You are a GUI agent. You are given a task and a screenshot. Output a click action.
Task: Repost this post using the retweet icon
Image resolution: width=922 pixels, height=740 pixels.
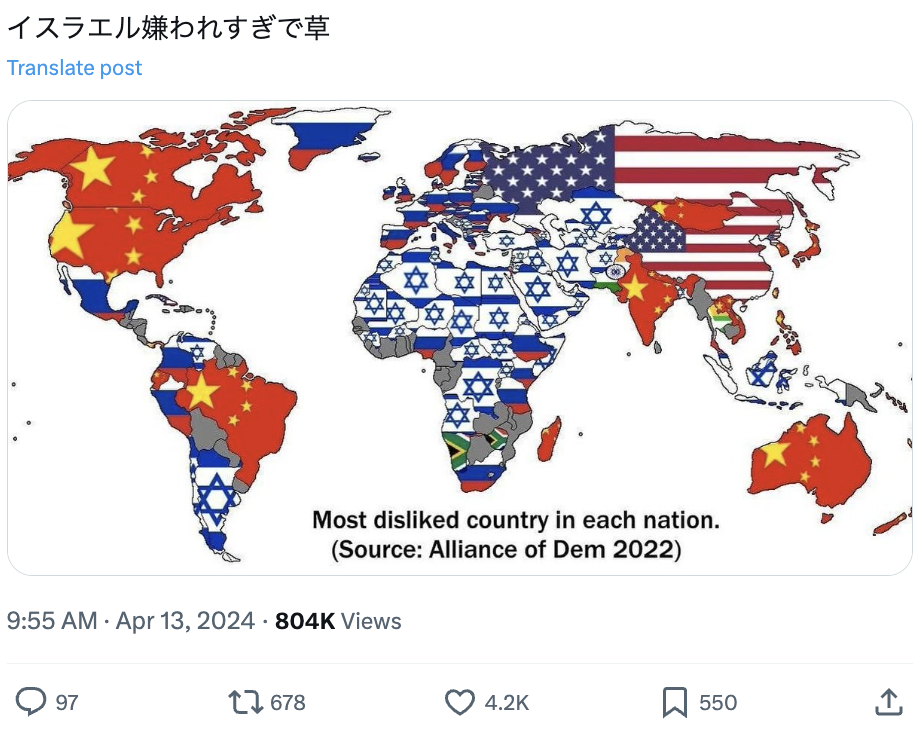(x=245, y=702)
